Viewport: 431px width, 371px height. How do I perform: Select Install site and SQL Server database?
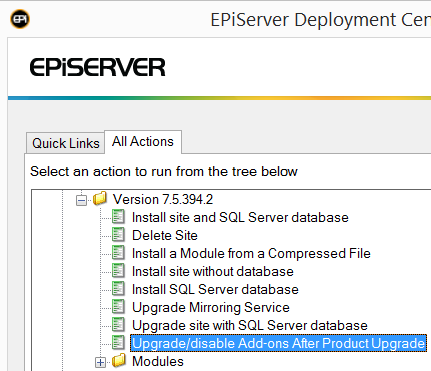240,217
